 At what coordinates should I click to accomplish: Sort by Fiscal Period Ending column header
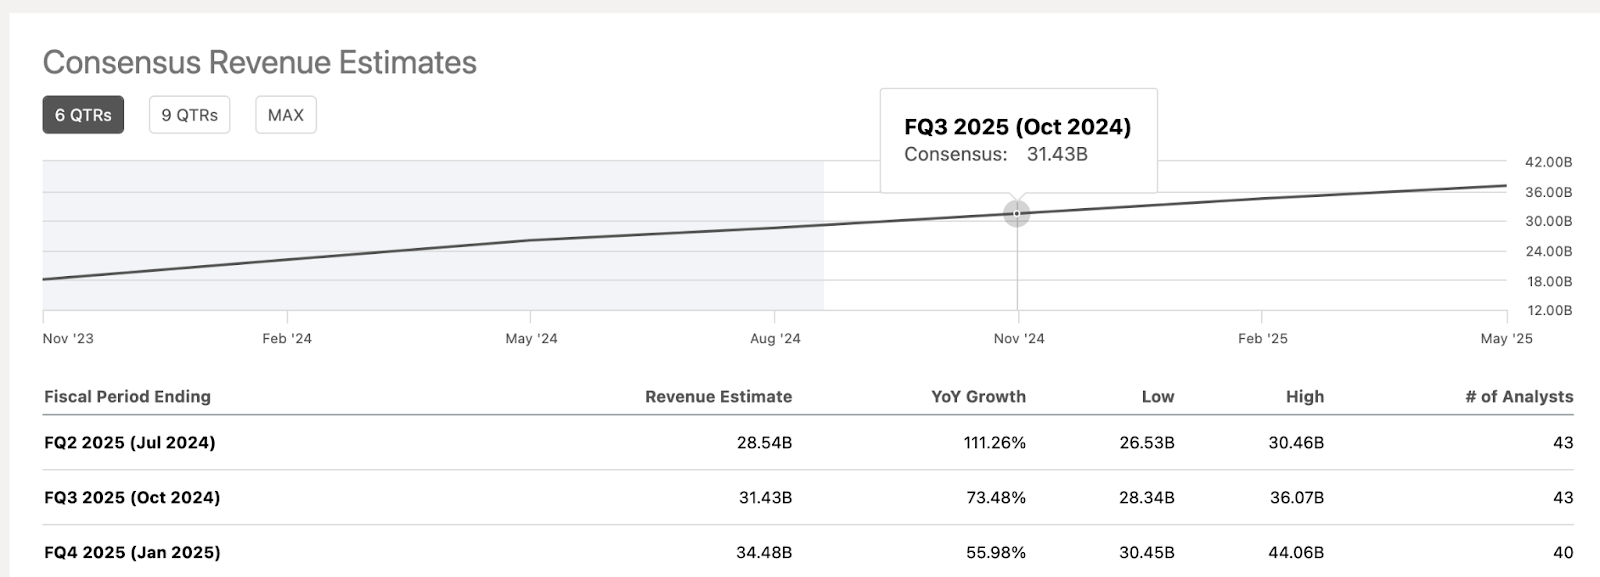click(127, 397)
